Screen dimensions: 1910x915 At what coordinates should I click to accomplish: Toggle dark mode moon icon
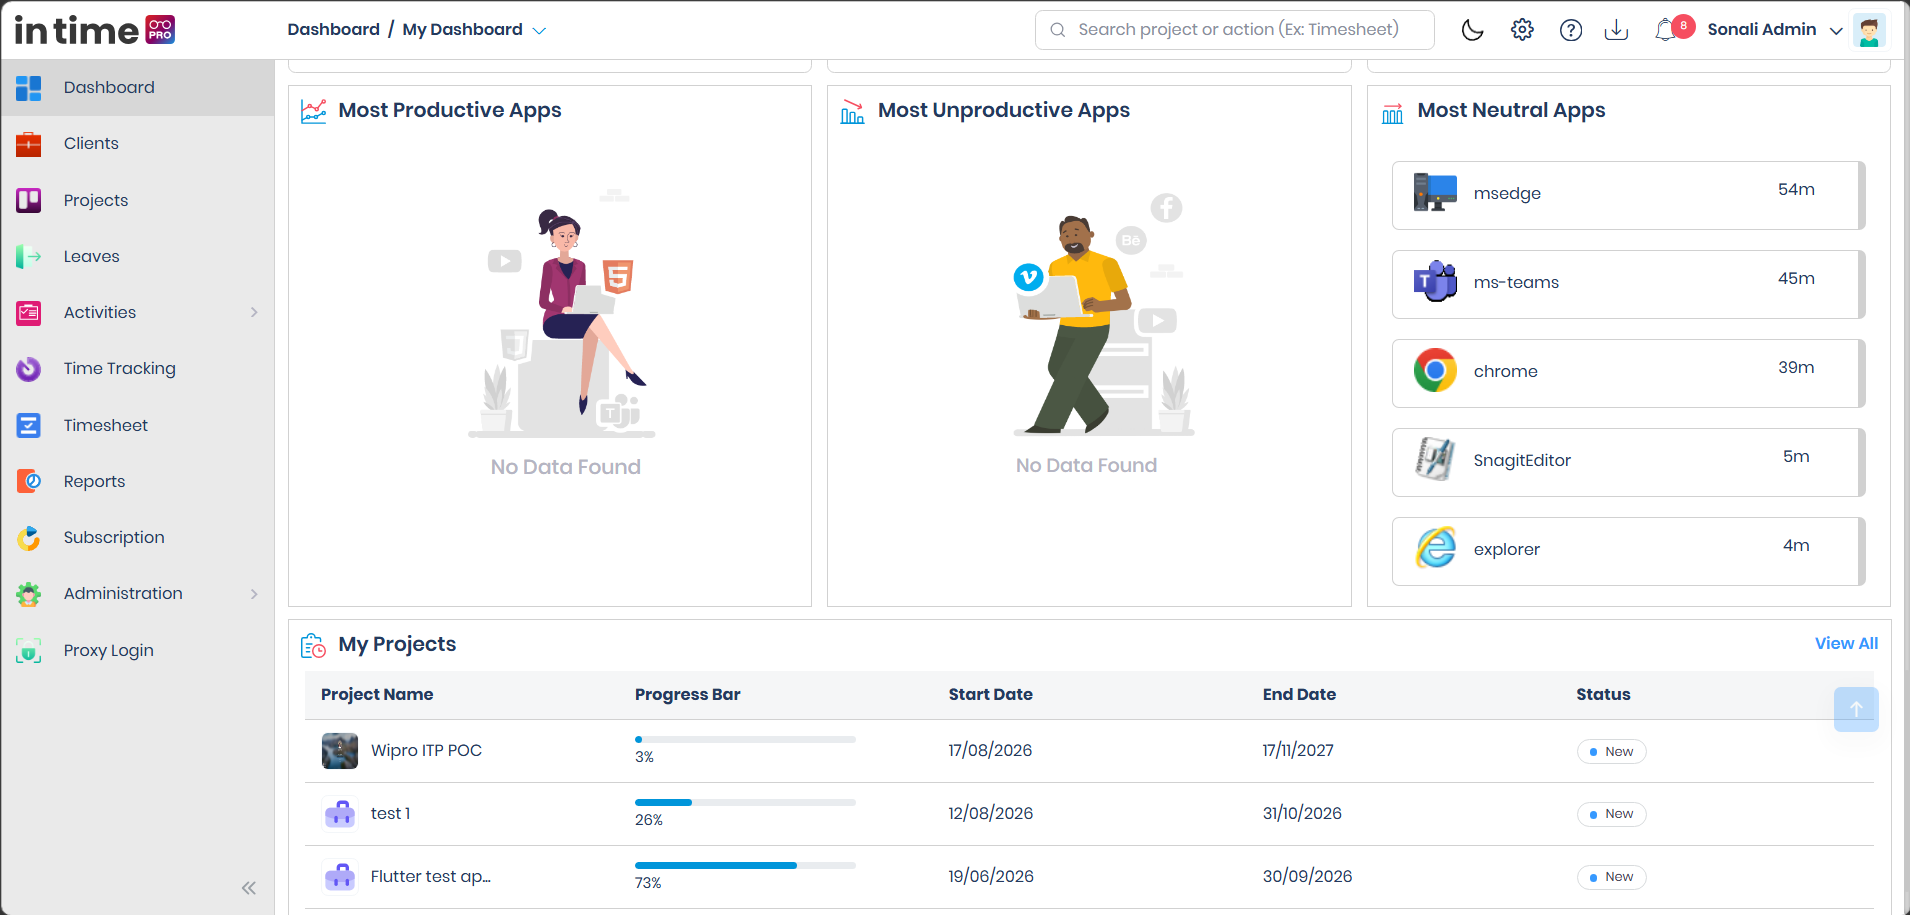(1472, 30)
